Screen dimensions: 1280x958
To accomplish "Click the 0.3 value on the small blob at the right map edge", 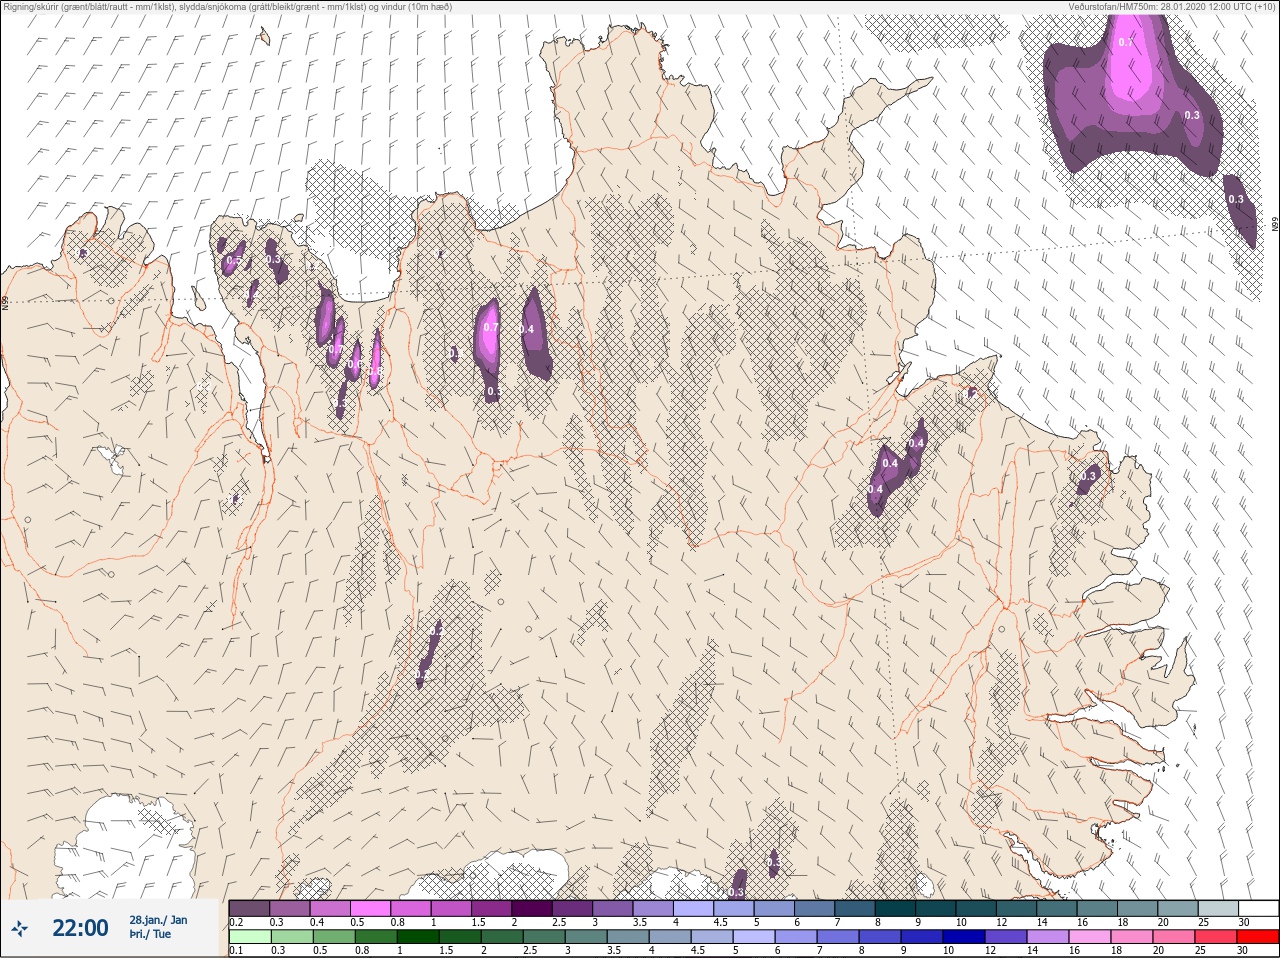I will coord(1236,199).
